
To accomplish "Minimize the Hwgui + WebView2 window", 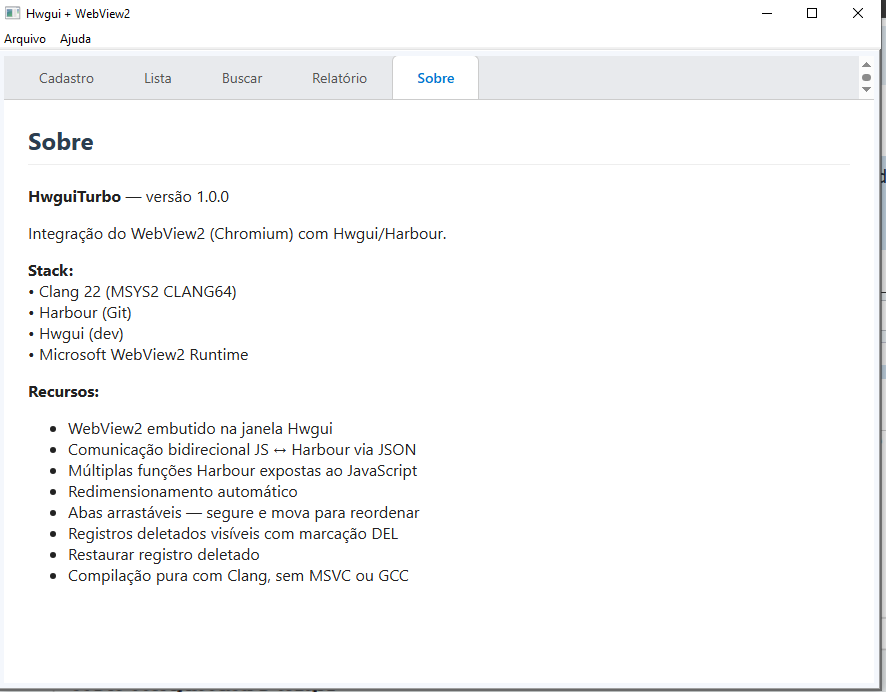I will [x=767, y=13].
